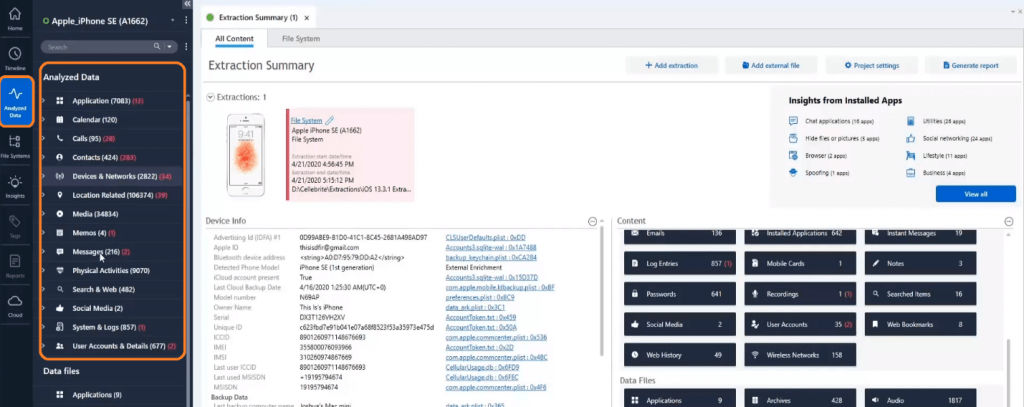Open Project settings
This screenshot has height=407, width=1024.
click(871, 65)
